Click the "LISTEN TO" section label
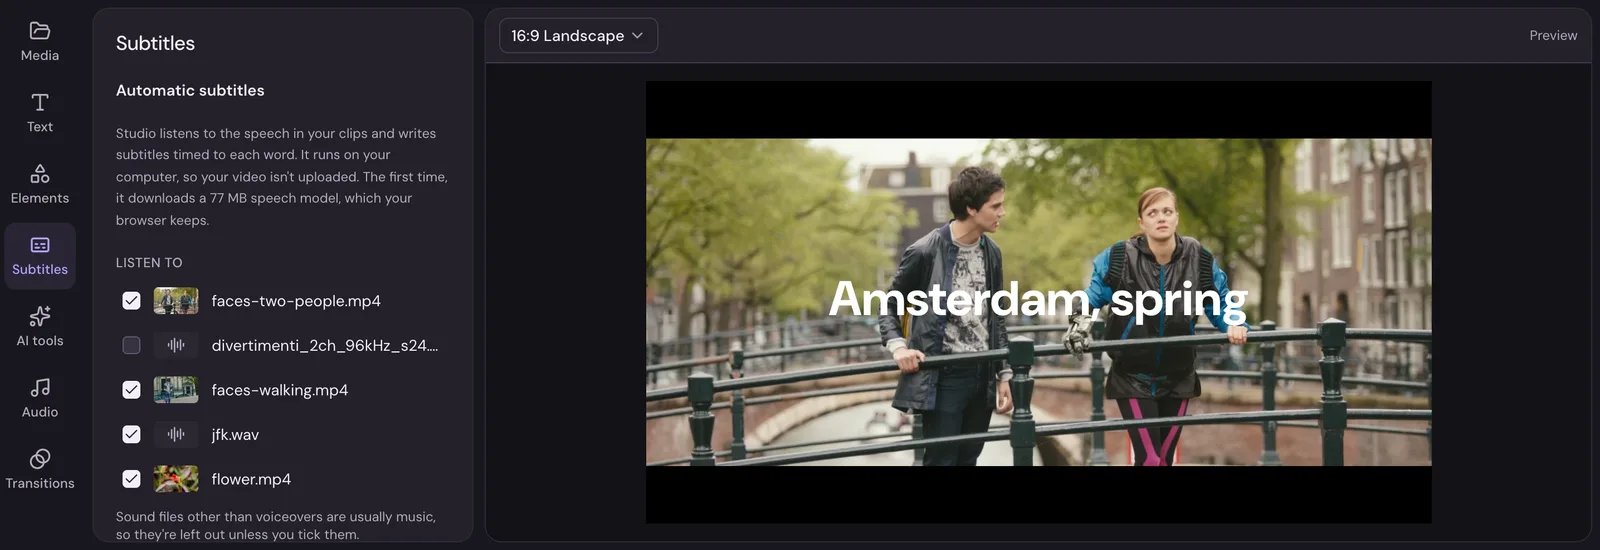1600x550 pixels. click(149, 263)
